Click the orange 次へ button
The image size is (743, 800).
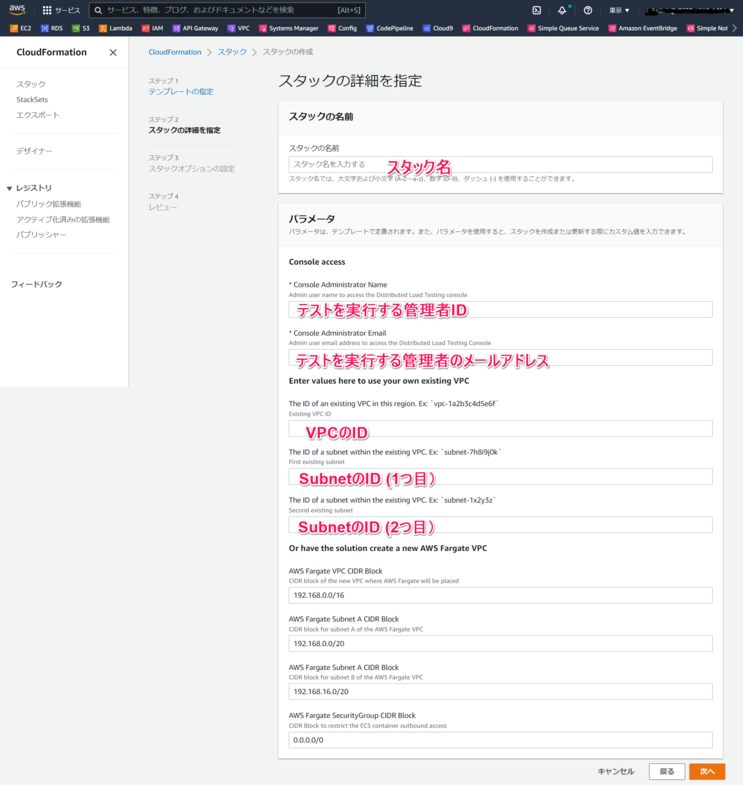point(707,771)
